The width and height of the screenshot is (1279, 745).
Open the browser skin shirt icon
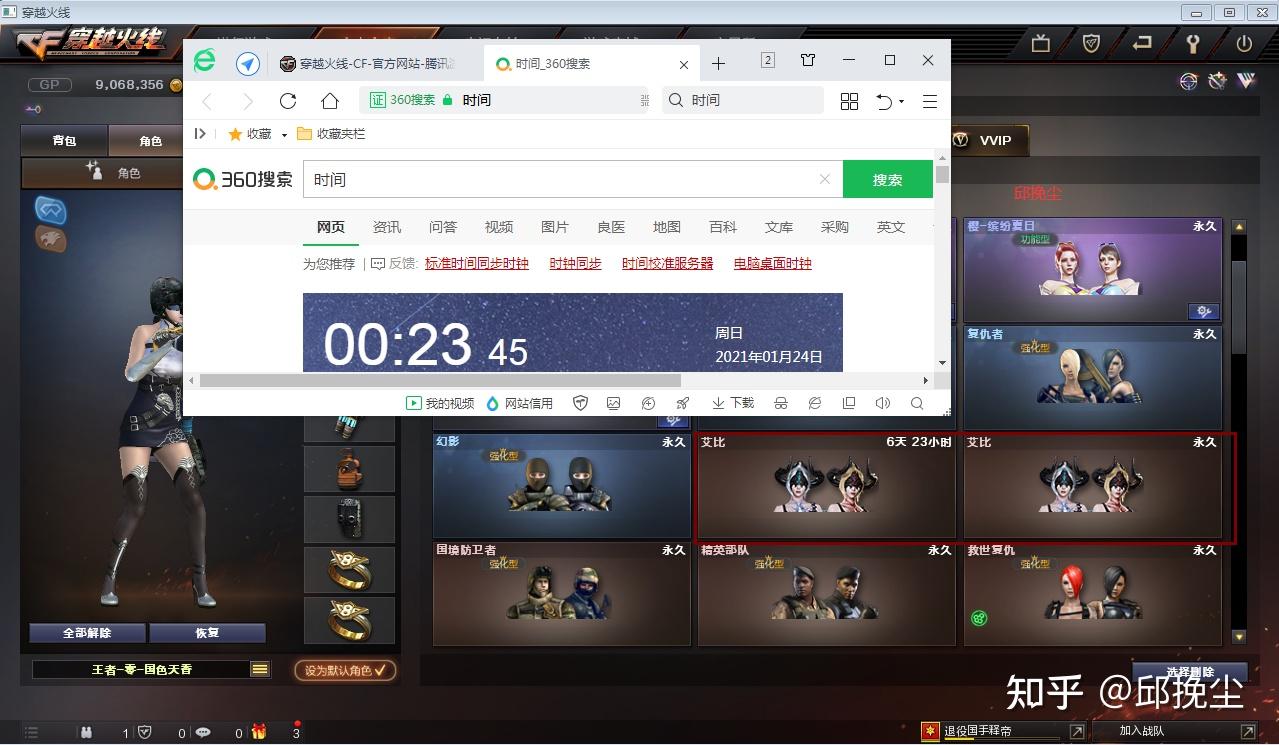click(x=808, y=60)
